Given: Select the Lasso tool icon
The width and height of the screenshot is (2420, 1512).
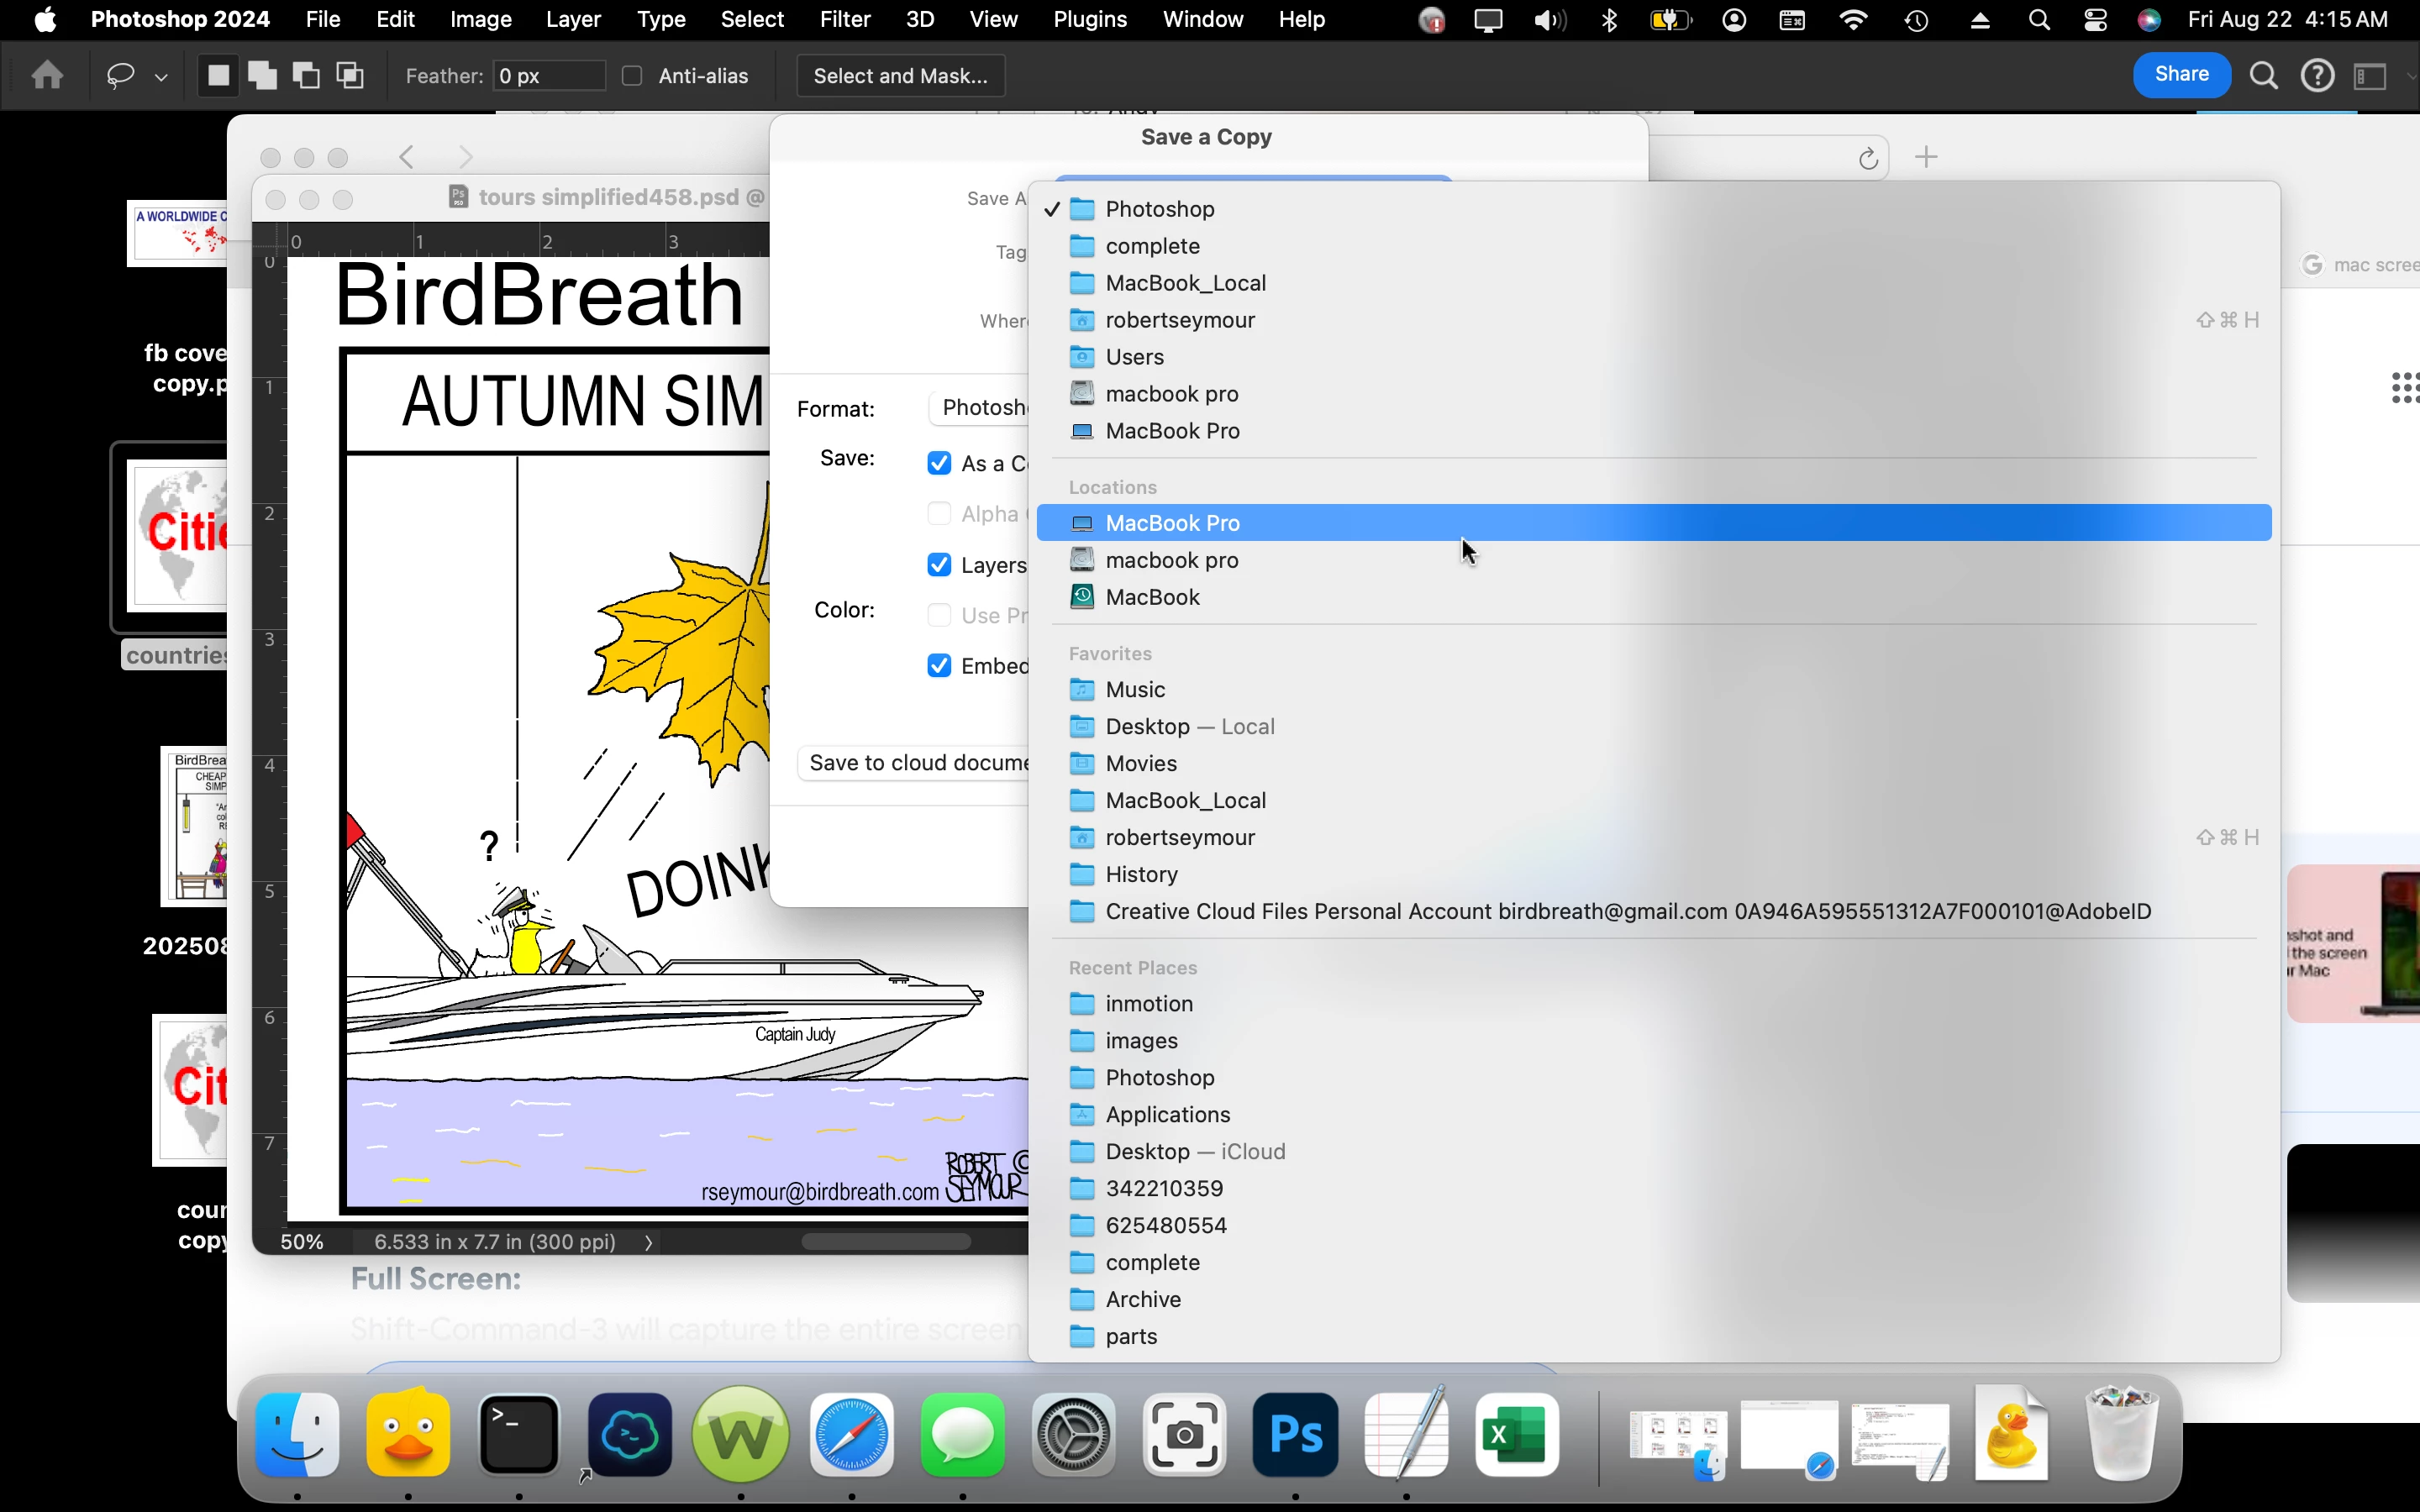Looking at the screenshot, I should (121, 76).
